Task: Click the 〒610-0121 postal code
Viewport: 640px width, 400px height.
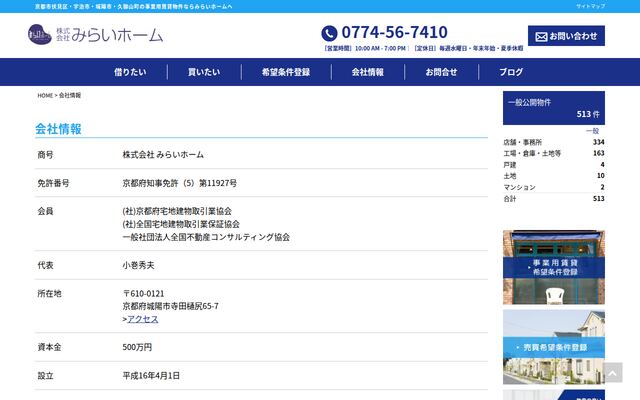Action: 143,293
